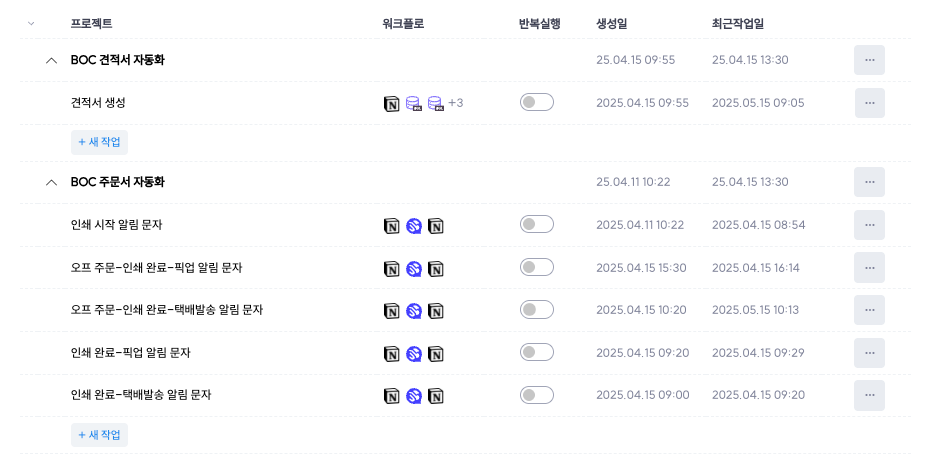Open more options for BOC 주문서 자동화
This screenshot has width=927, height=460.
click(x=869, y=182)
